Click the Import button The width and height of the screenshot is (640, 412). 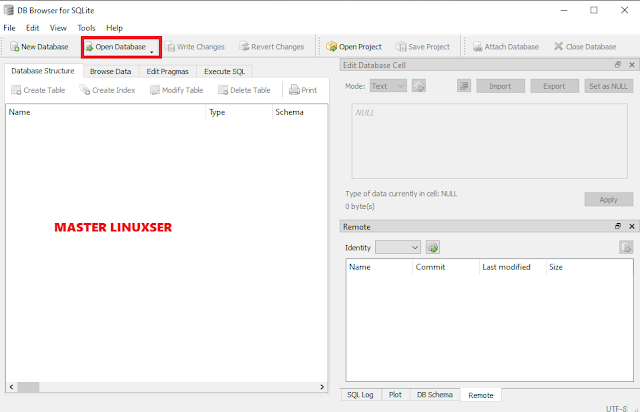pos(500,86)
